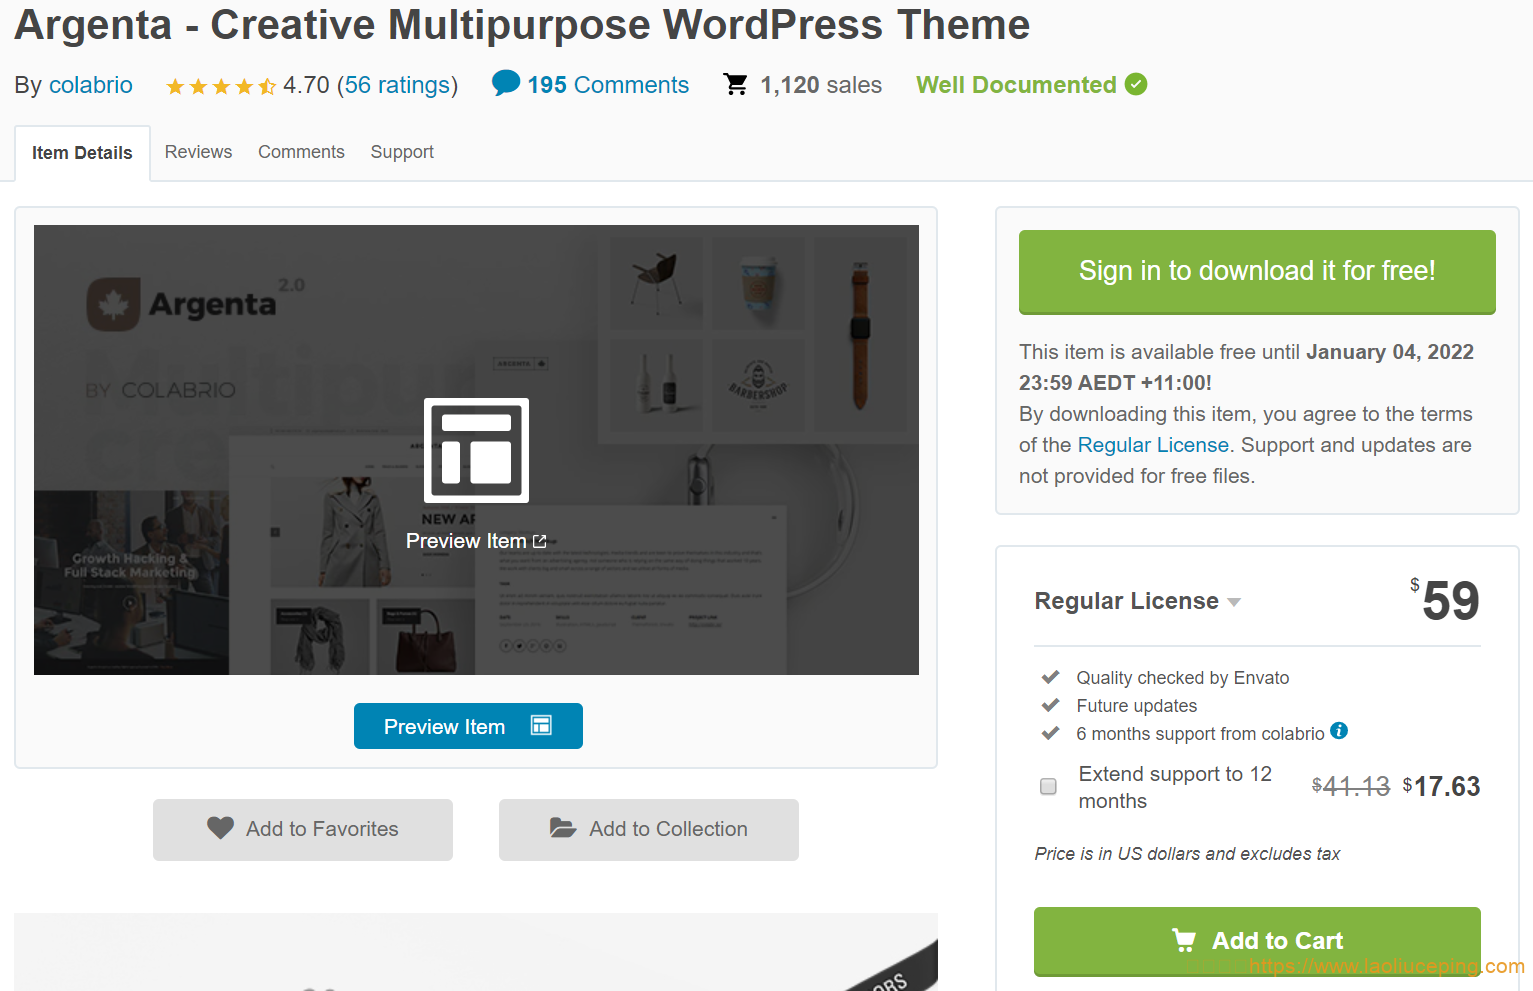Click the folder icon in Add to Collection

[x=563, y=828]
